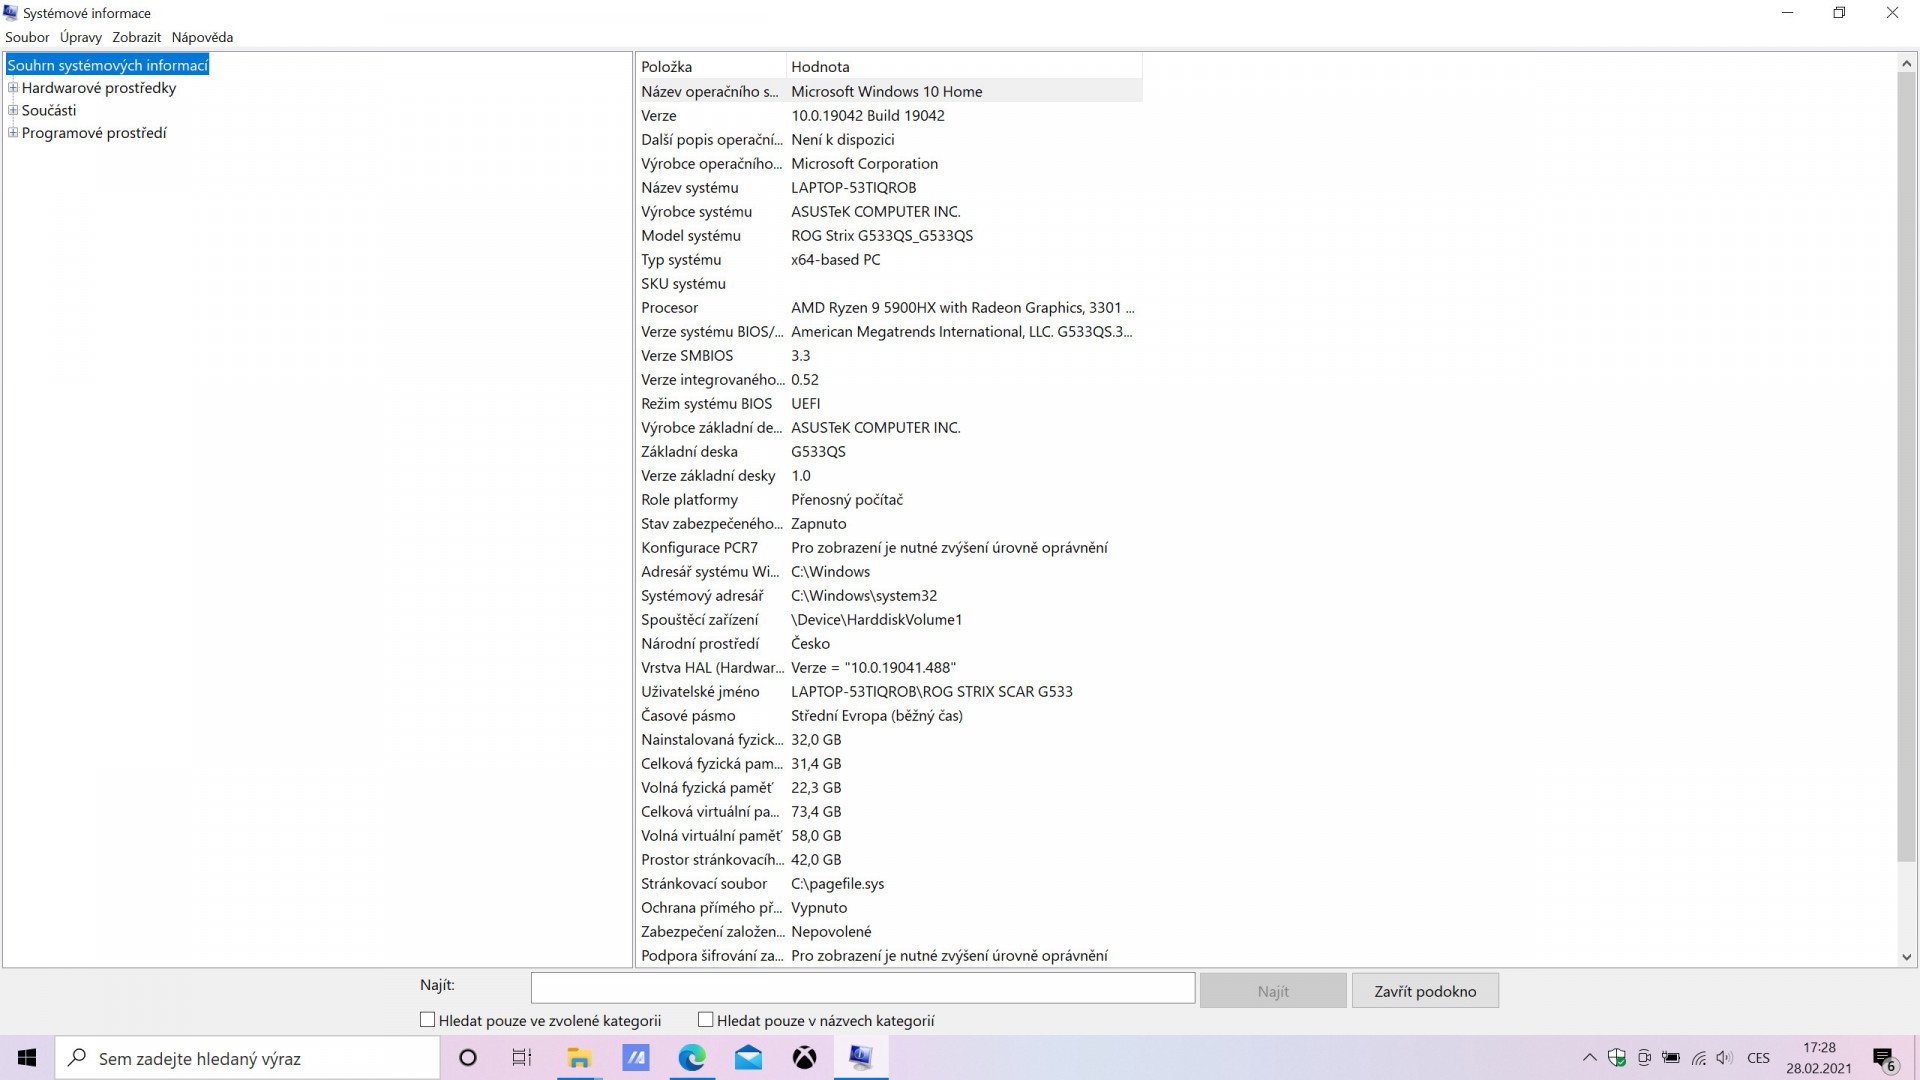Click the Cortana circle icon in taskbar

(467, 1058)
